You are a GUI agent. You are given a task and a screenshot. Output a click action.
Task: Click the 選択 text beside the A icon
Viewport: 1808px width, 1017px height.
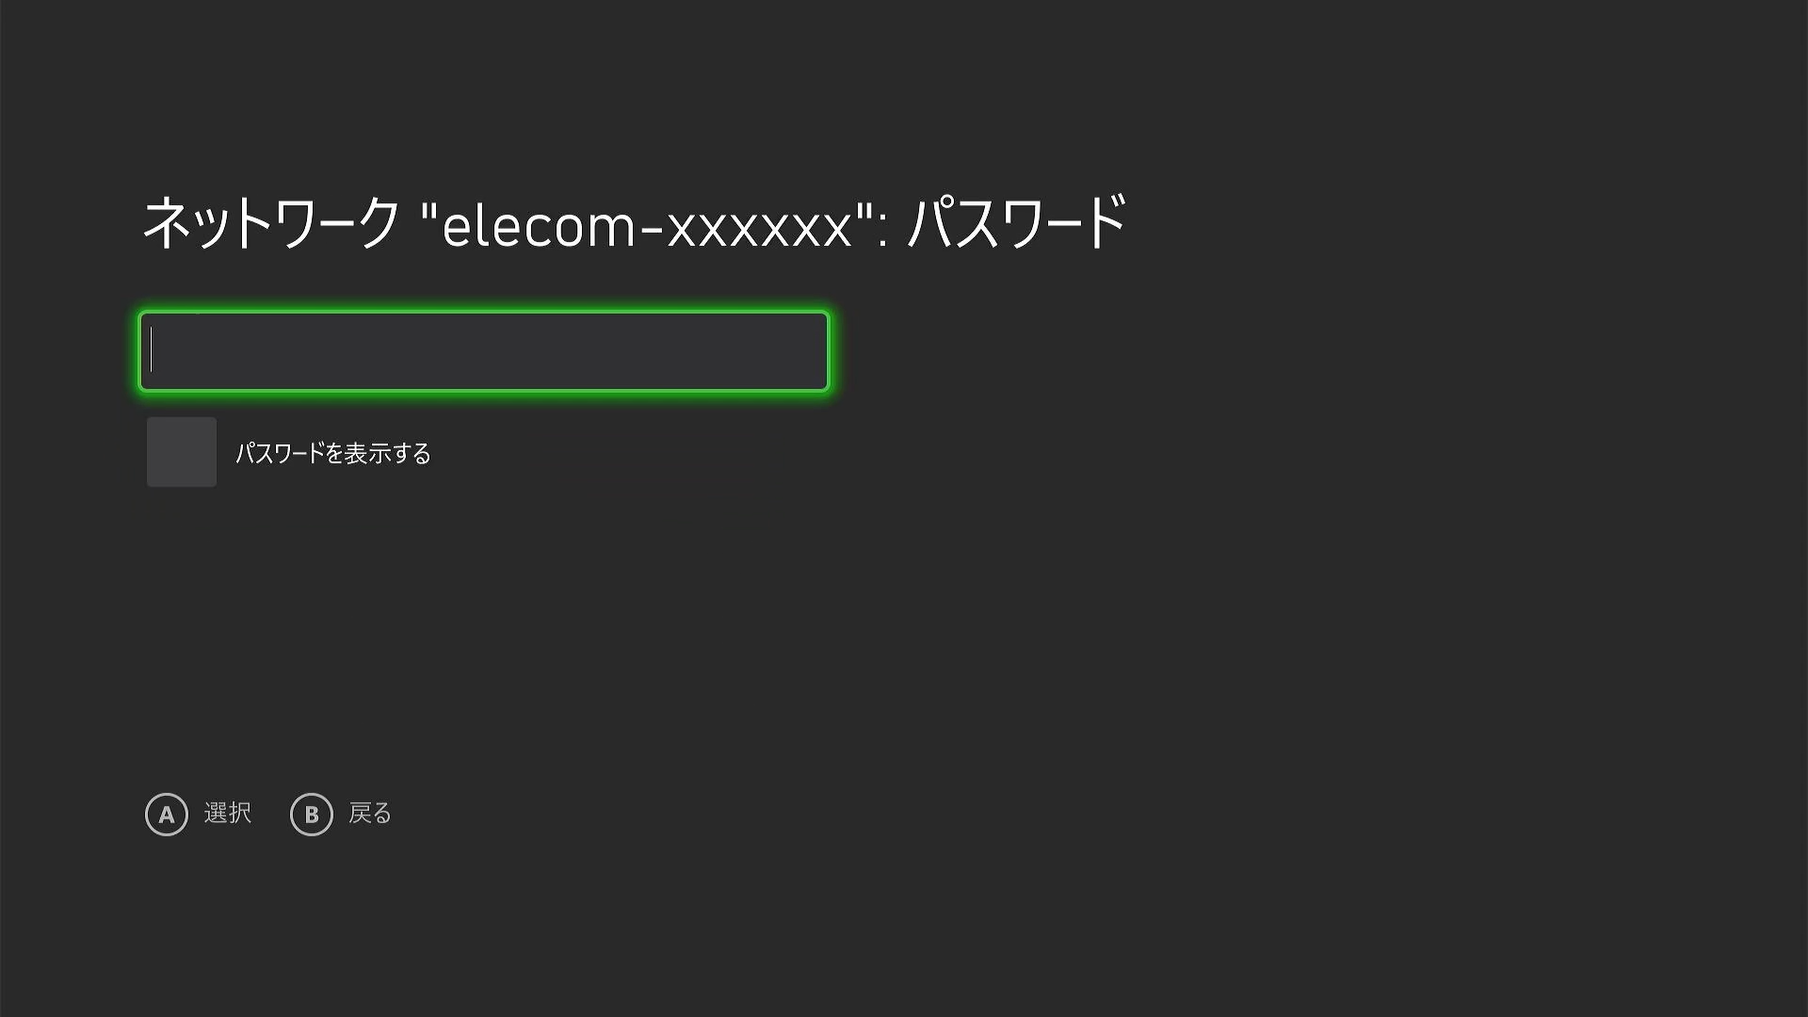(227, 813)
